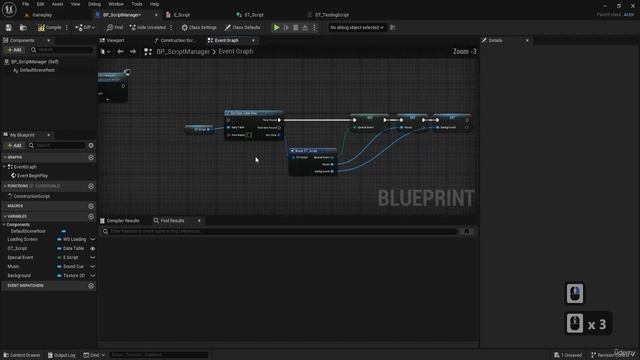Image resolution: width=640 pixels, height=360 pixels.
Task: Click the My Blueprint search field
Action: pos(57,145)
